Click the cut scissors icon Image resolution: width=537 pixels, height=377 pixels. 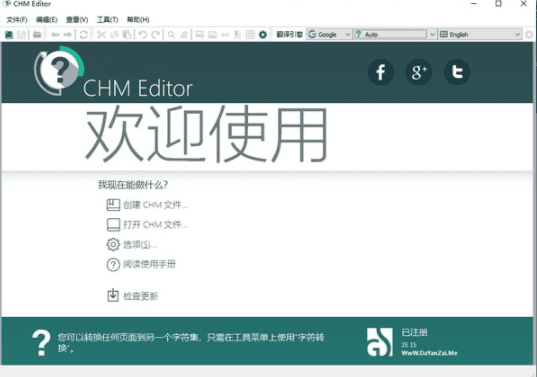pyautogui.click(x=101, y=35)
